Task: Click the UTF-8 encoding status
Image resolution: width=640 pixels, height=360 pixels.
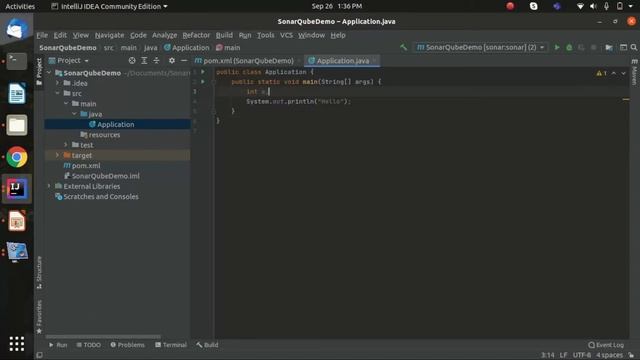Action: 582,355
